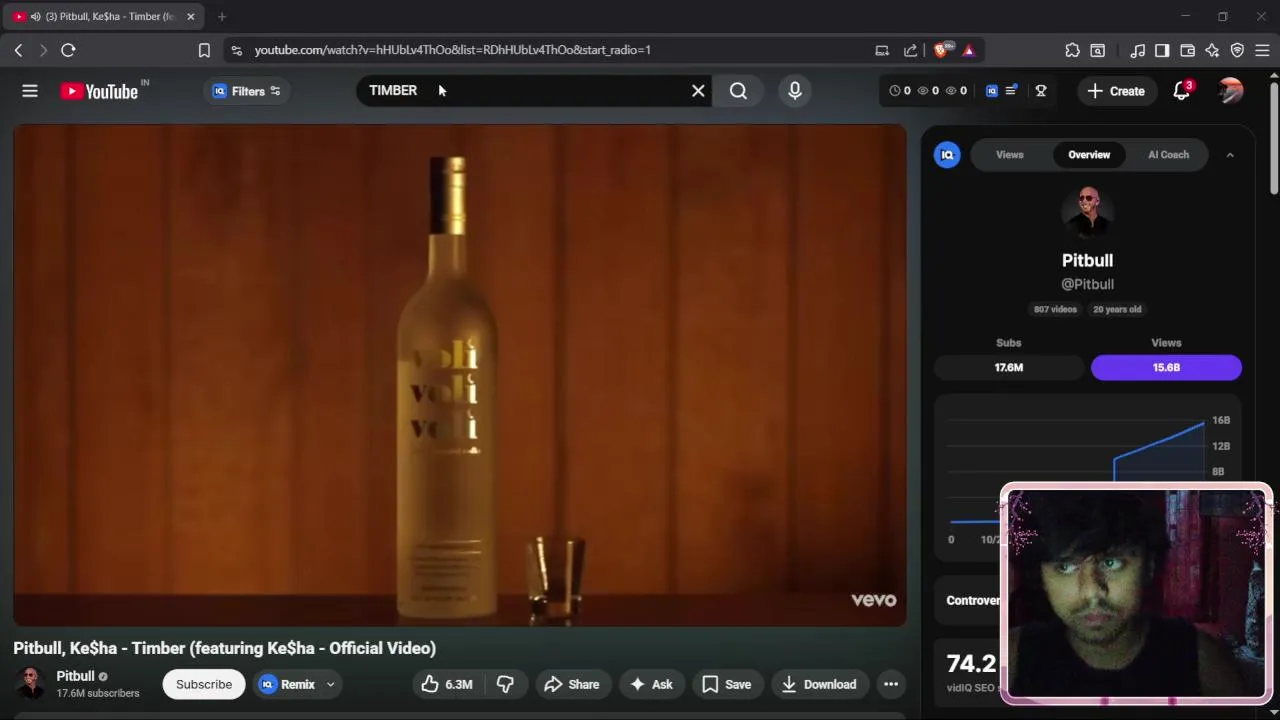Click Pitbull channel name in vidIQ panel
Screen dimensions: 1280x720
[x=1087, y=260]
